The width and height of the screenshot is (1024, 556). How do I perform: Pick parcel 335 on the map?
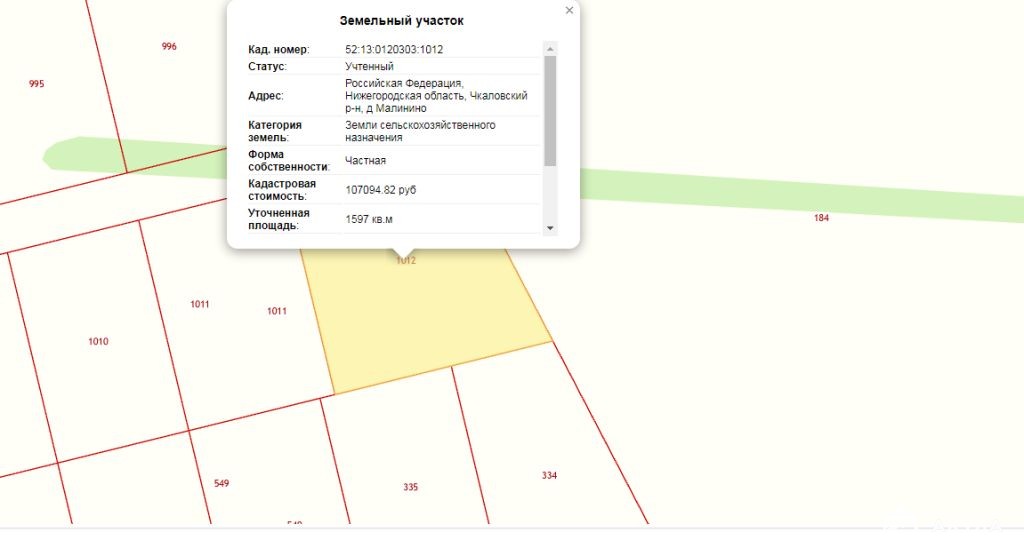pos(410,487)
